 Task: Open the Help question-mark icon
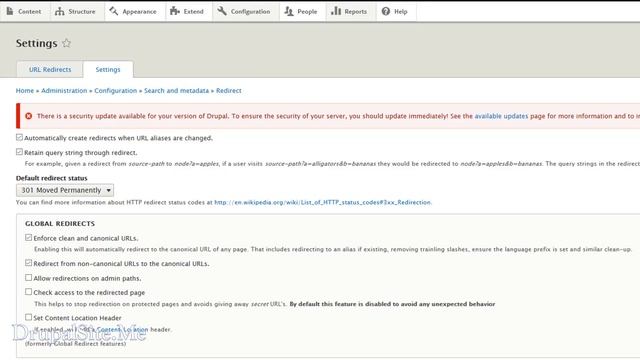point(386,11)
